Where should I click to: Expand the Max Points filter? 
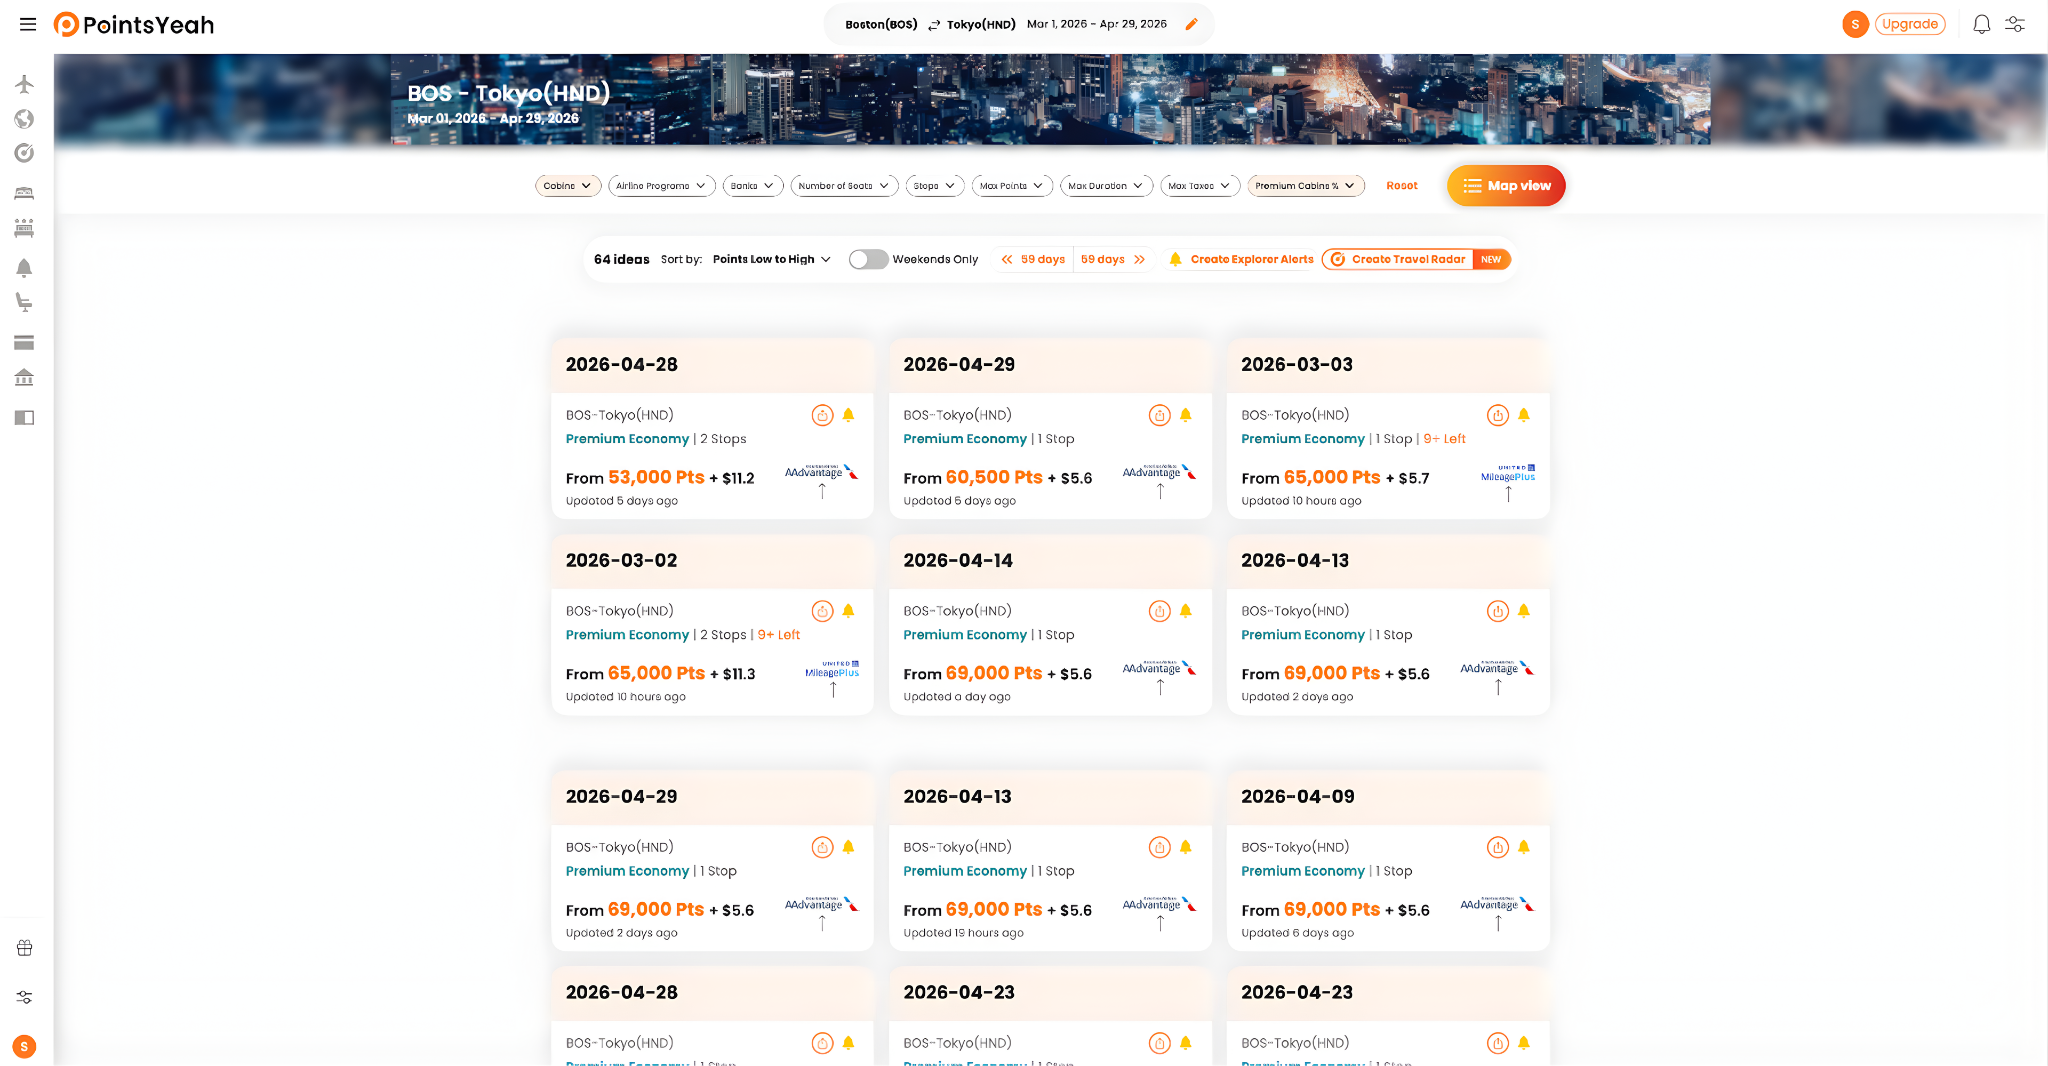(x=1012, y=186)
